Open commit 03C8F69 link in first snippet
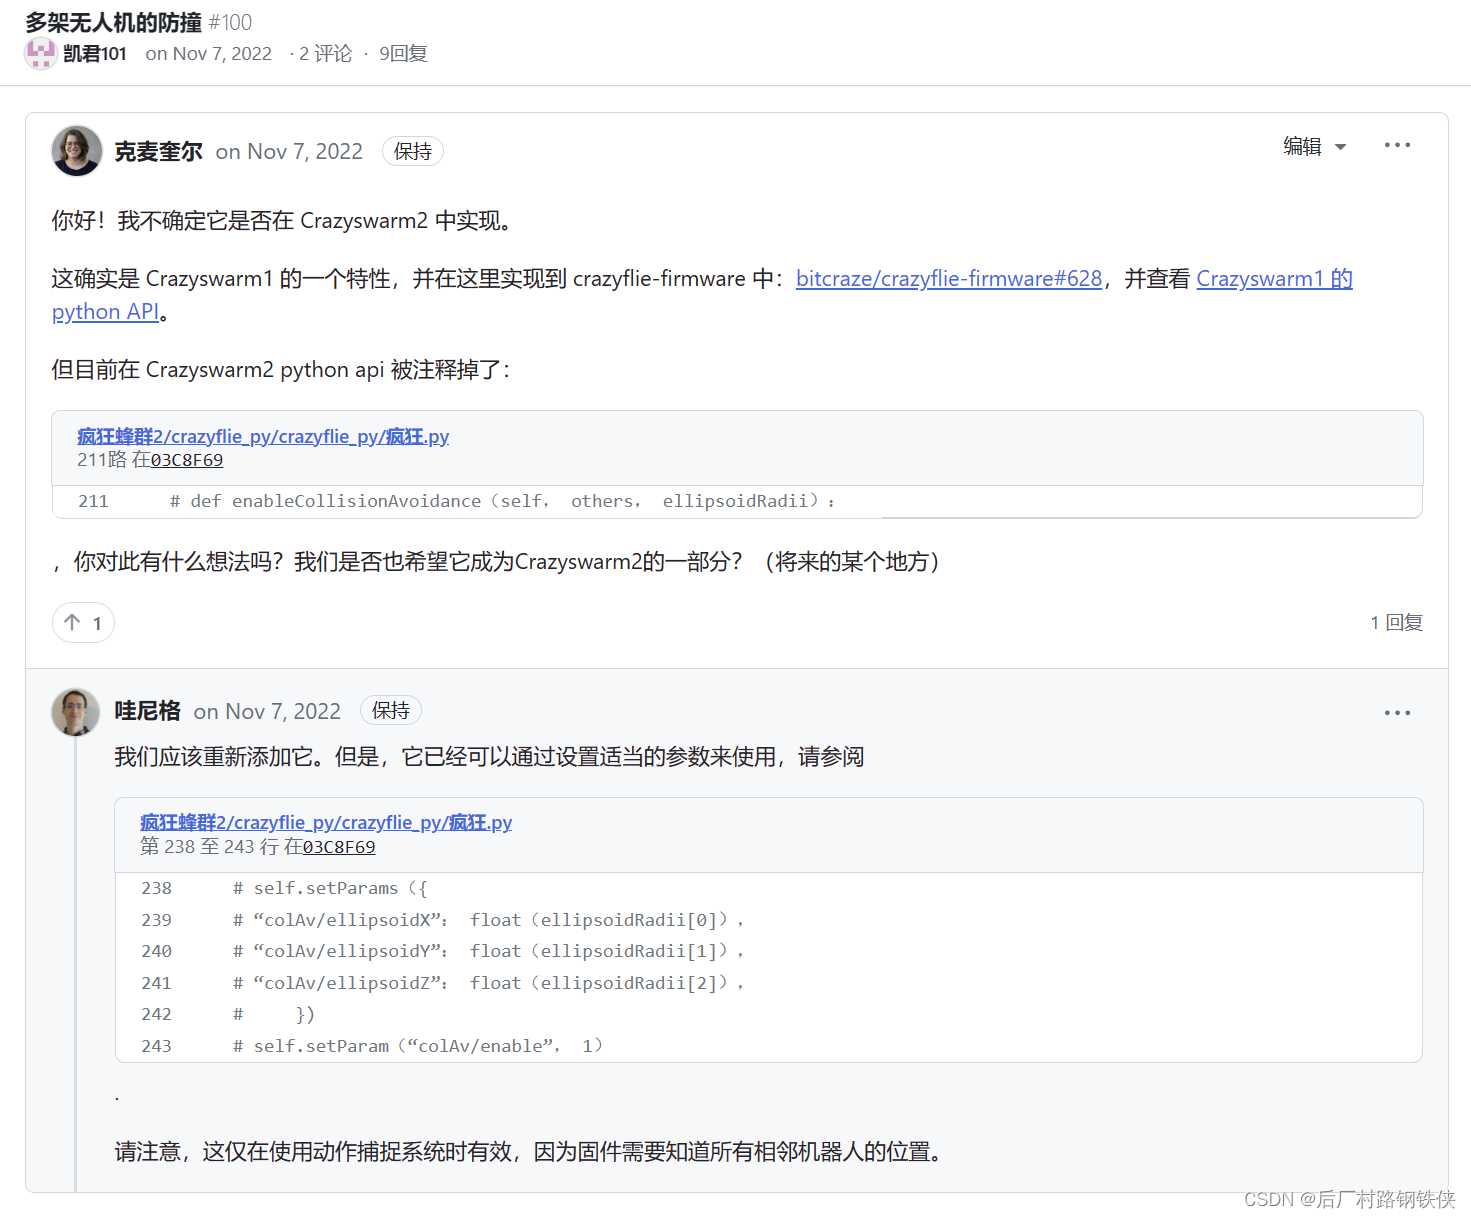 coord(187,460)
